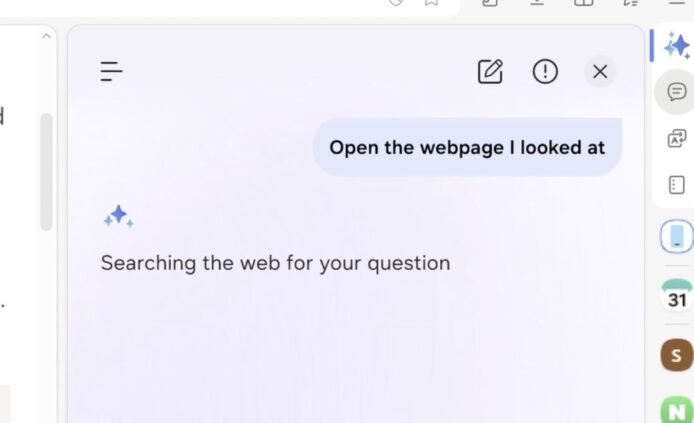Screen dimensions: 694x423
Task: Open the calendar 31 sidebar icon
Action: point(677,296)
